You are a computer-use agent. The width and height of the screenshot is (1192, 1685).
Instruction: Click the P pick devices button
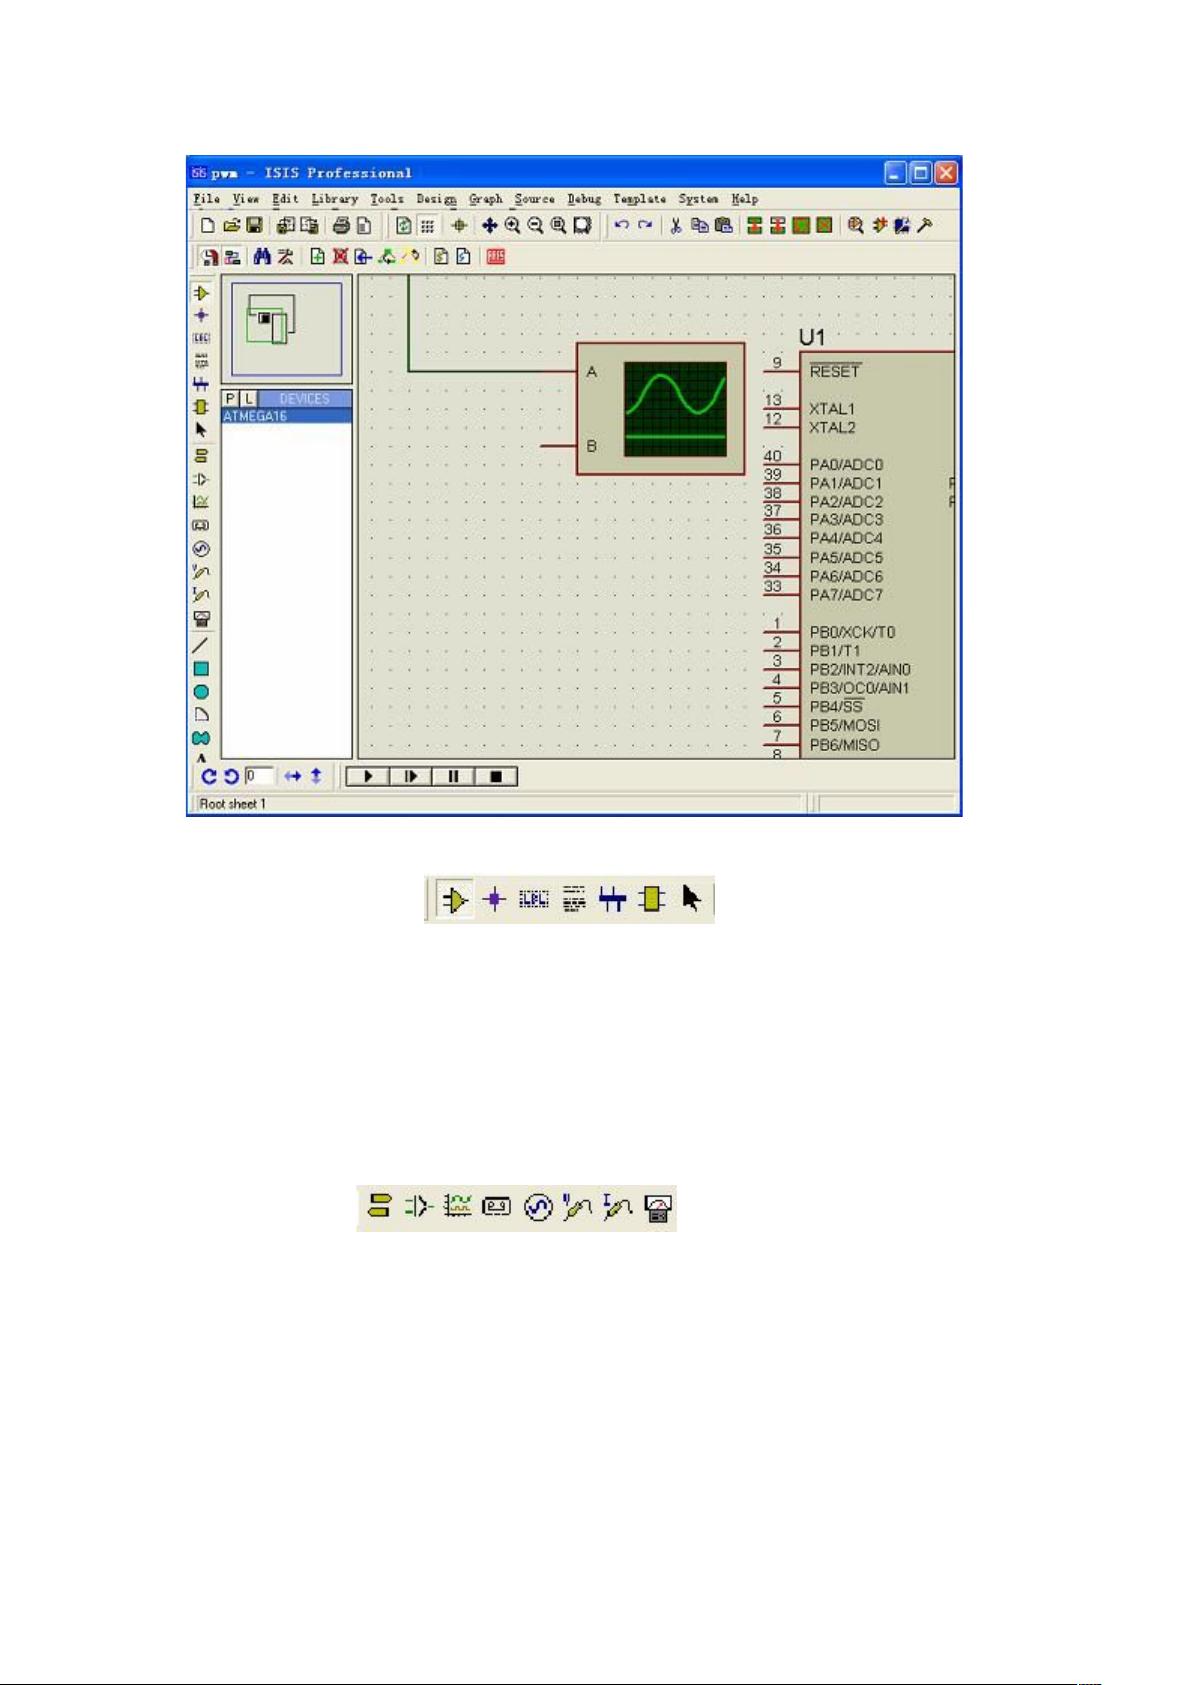(231, 398)
